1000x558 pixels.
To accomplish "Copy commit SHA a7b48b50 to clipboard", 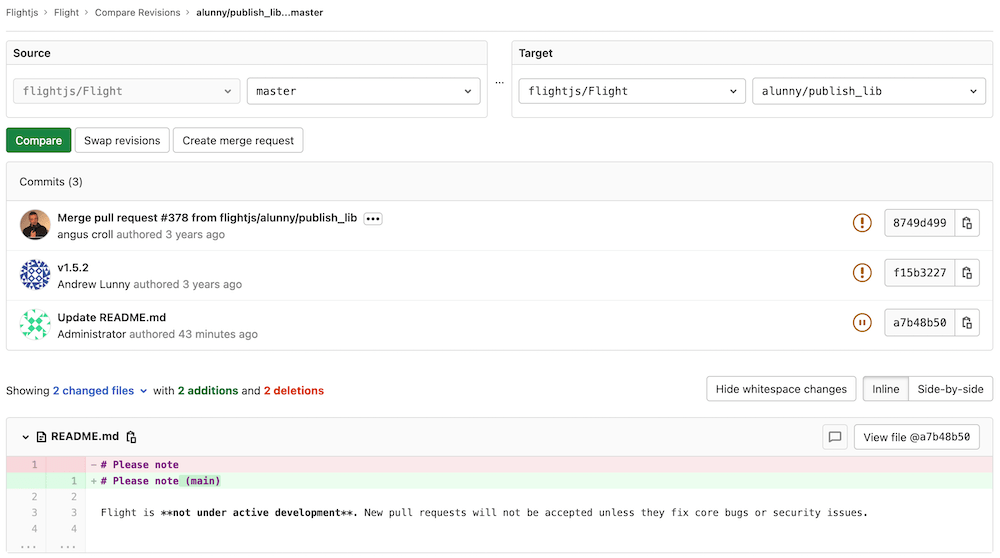I will coord(967,323).
